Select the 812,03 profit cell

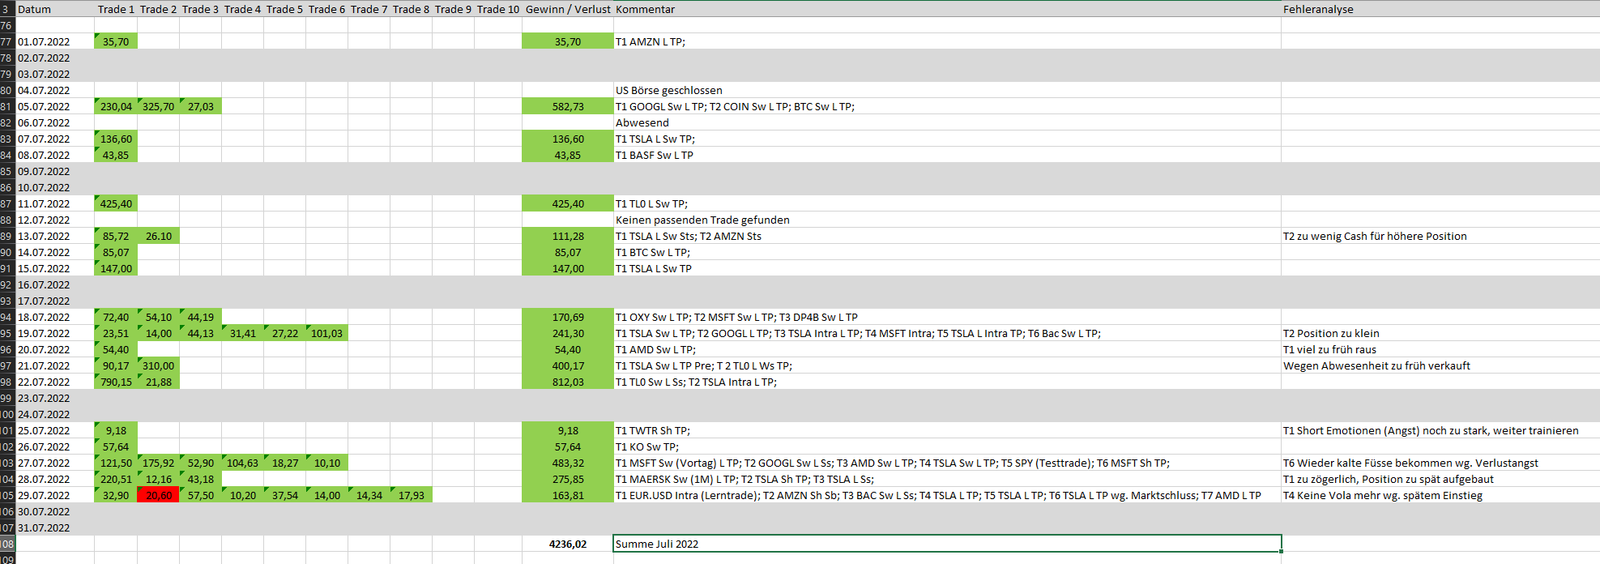point(567,382)
